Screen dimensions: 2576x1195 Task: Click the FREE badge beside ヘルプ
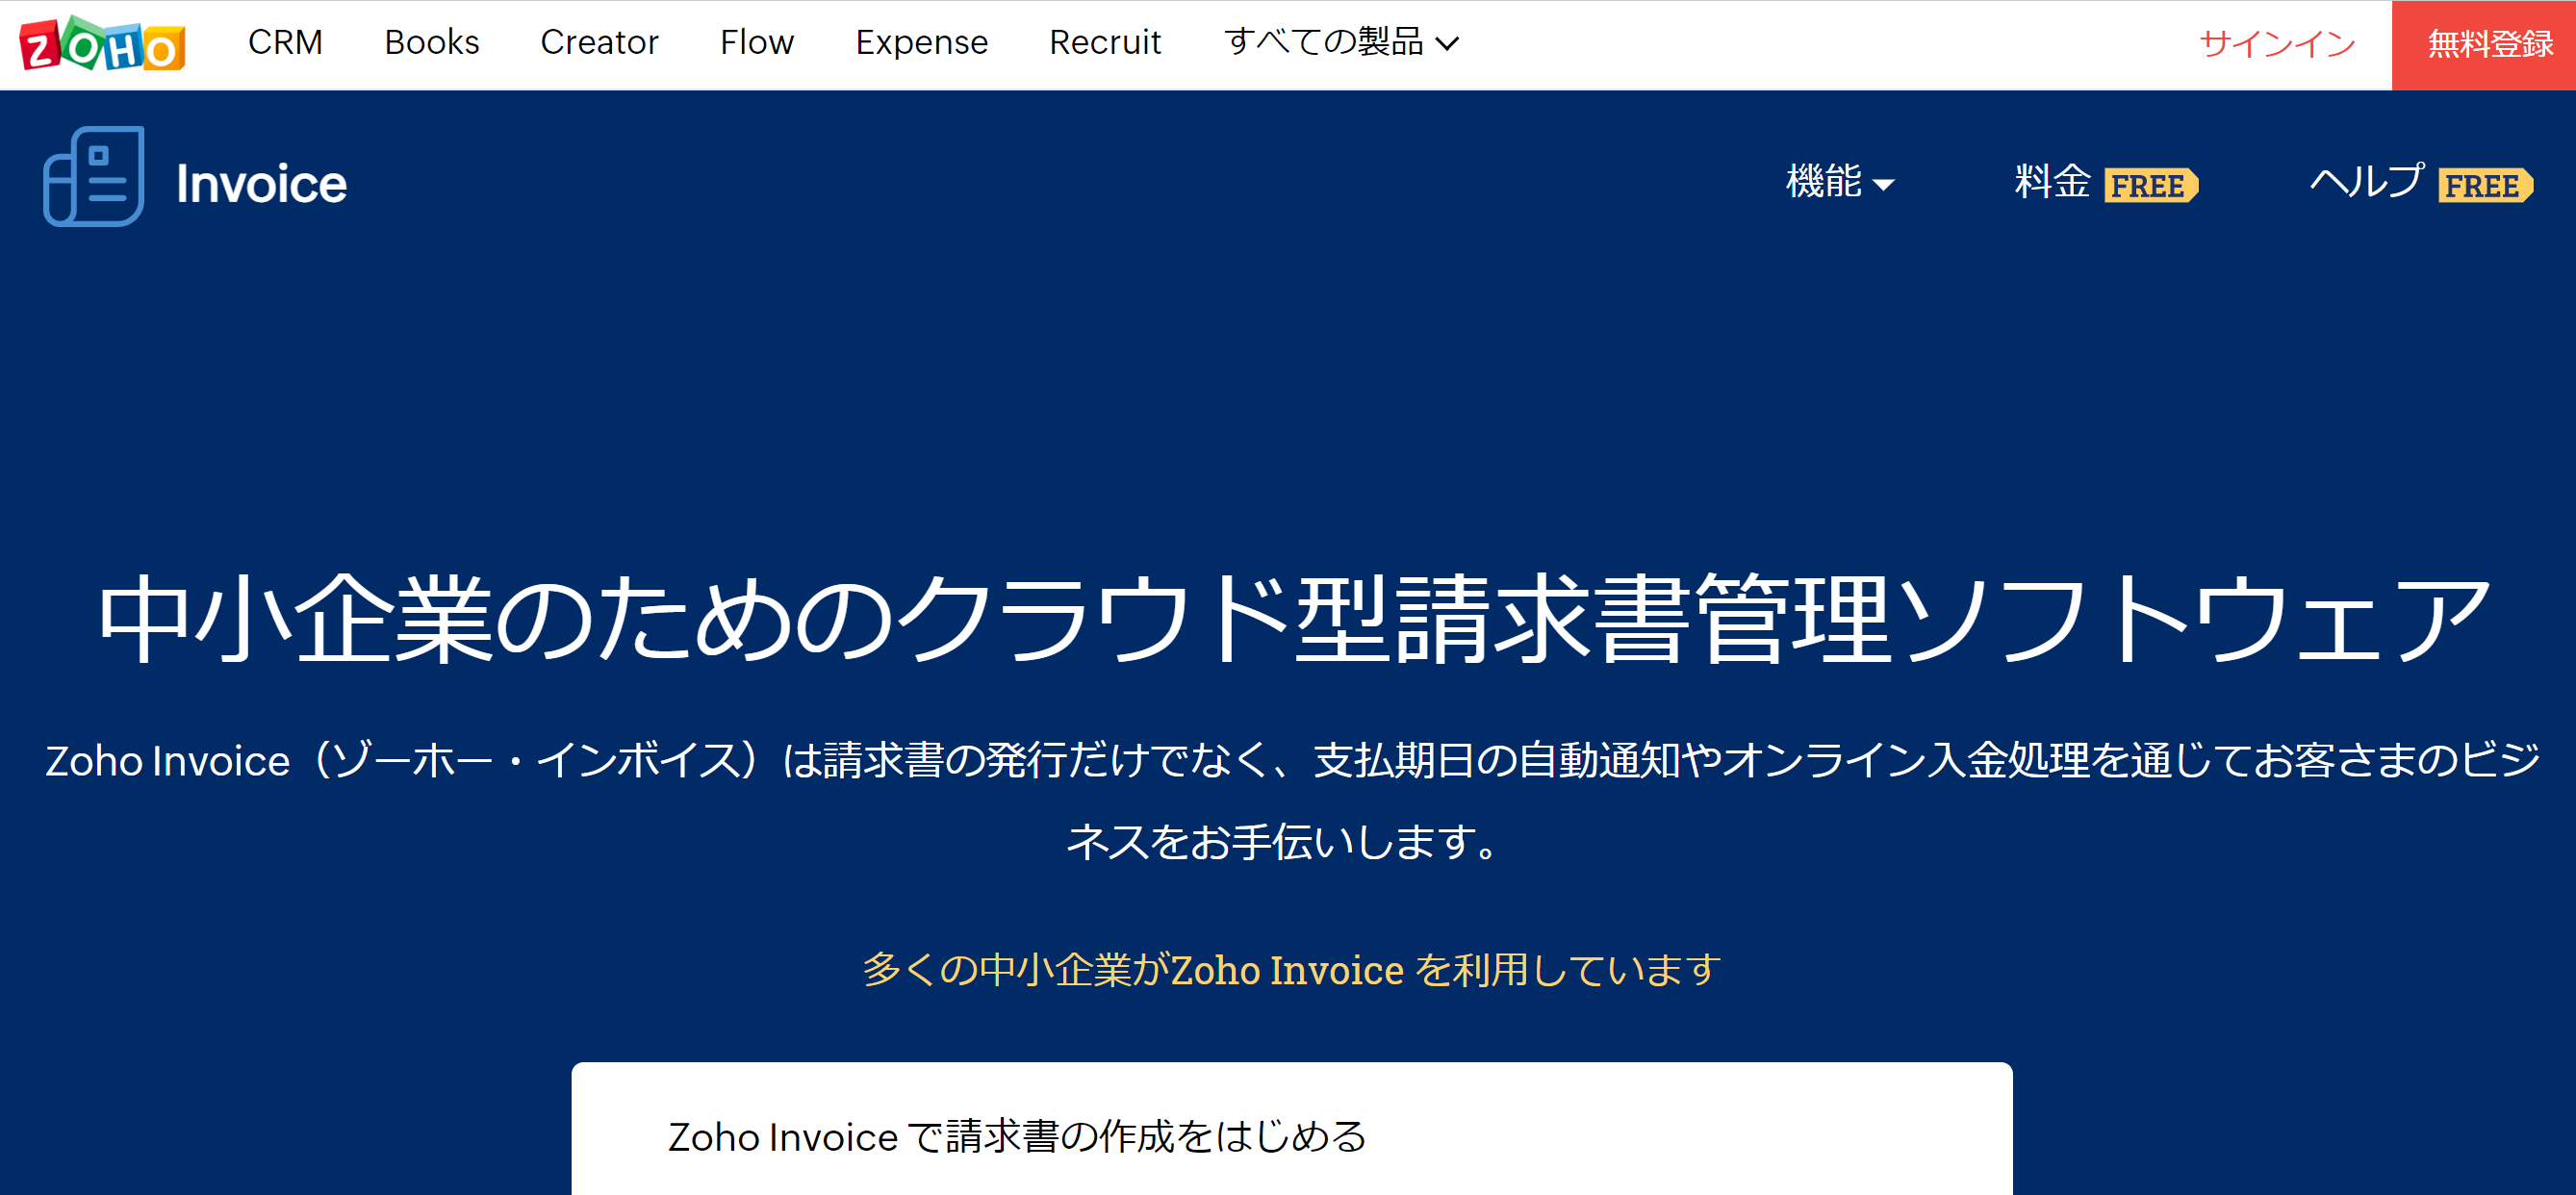pos(2486,185)
